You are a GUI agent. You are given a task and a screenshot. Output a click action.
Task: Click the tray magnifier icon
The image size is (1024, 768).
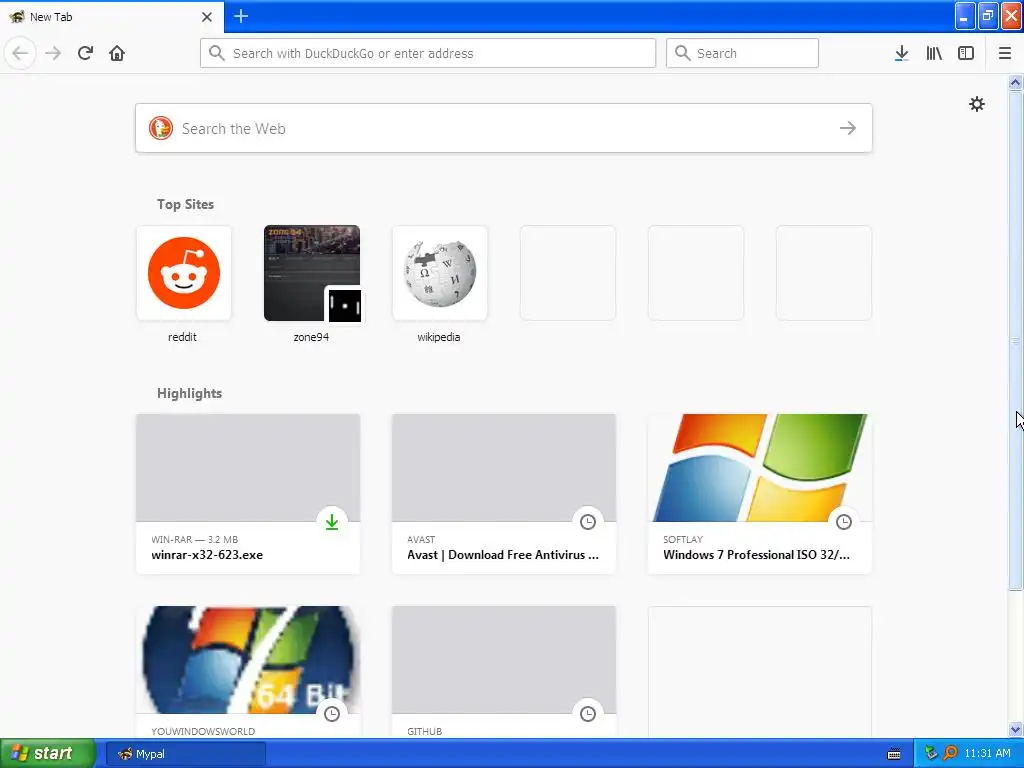click(950, 754)
